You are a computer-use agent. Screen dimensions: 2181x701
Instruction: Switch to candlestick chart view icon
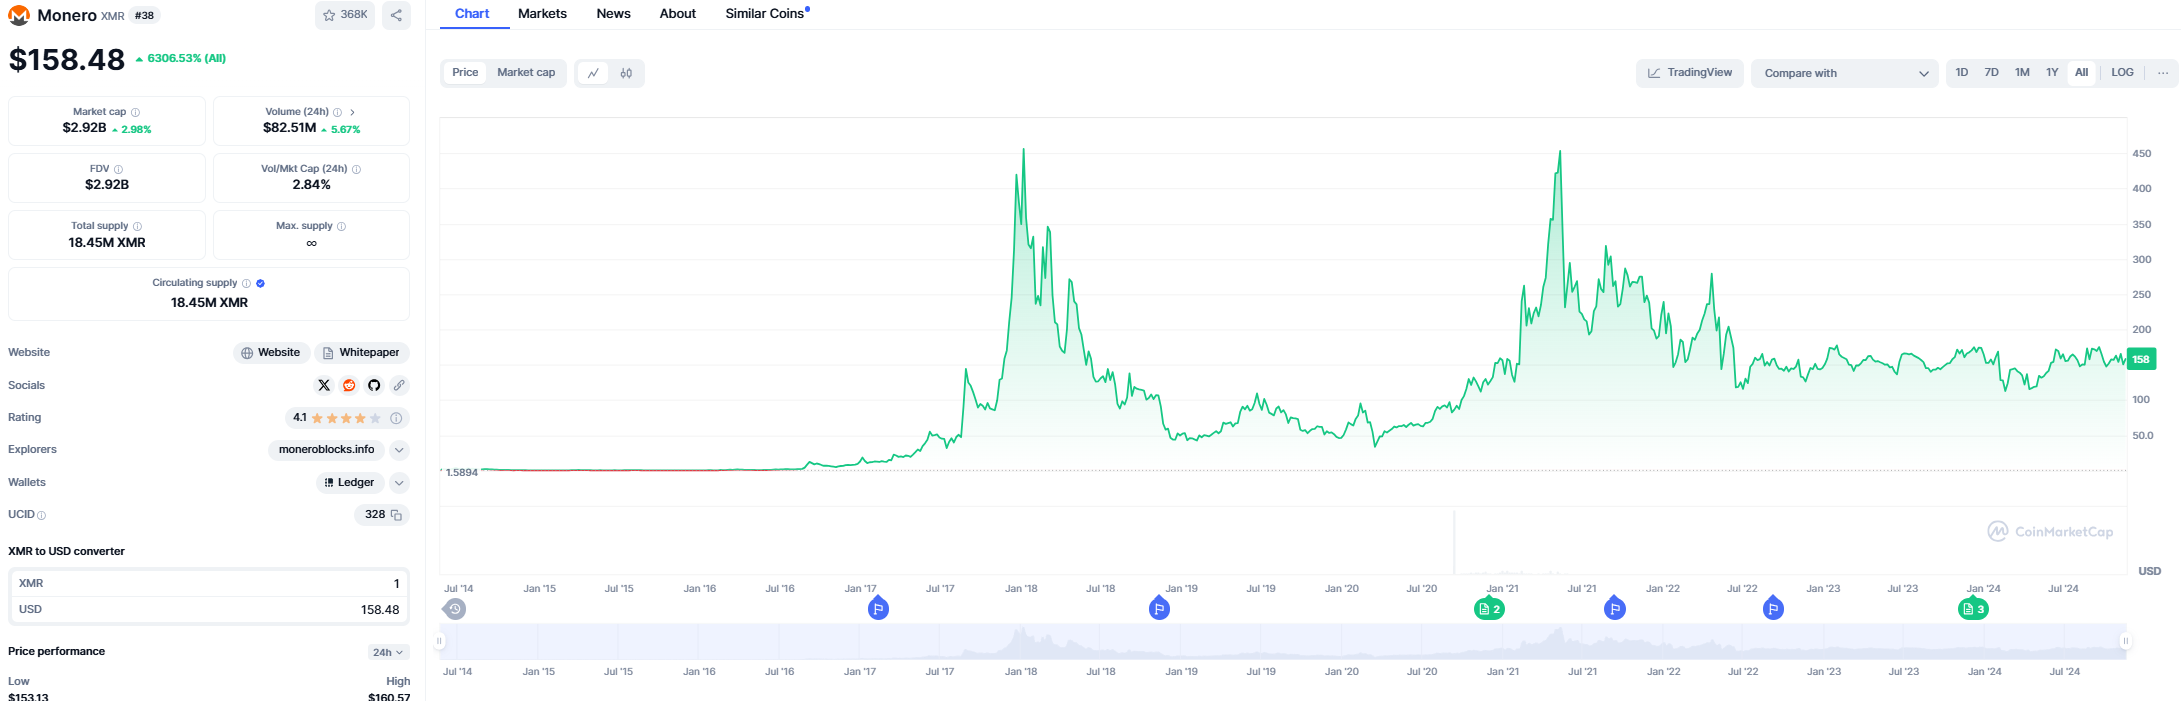(x=626, y=73)
